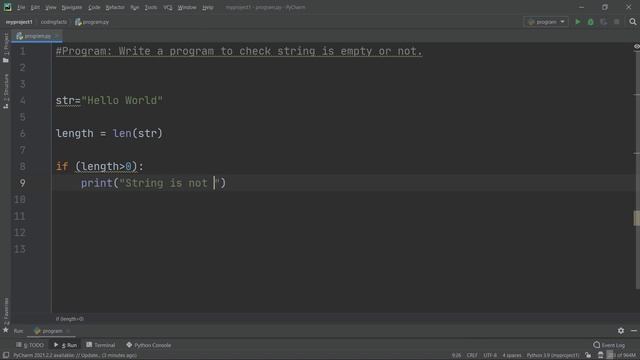Click line number 4 in the gutter

tap(22, 100)
